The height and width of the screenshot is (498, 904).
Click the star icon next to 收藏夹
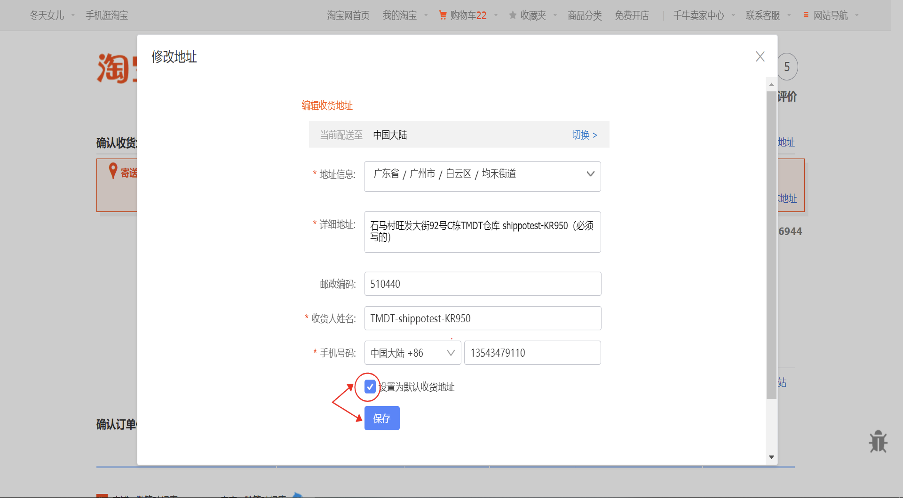point(513,15)
